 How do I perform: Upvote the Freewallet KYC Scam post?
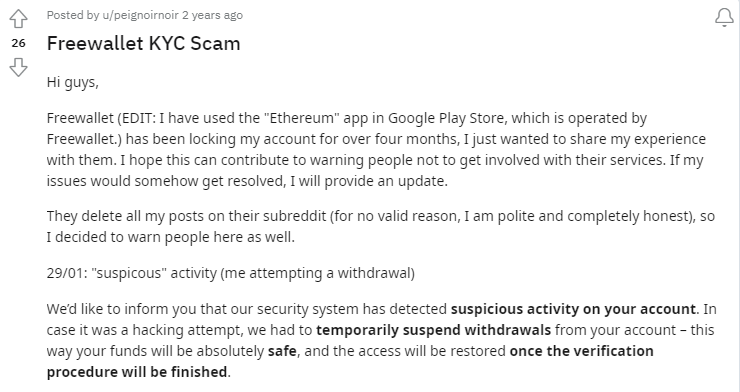(x=18, y=19)
